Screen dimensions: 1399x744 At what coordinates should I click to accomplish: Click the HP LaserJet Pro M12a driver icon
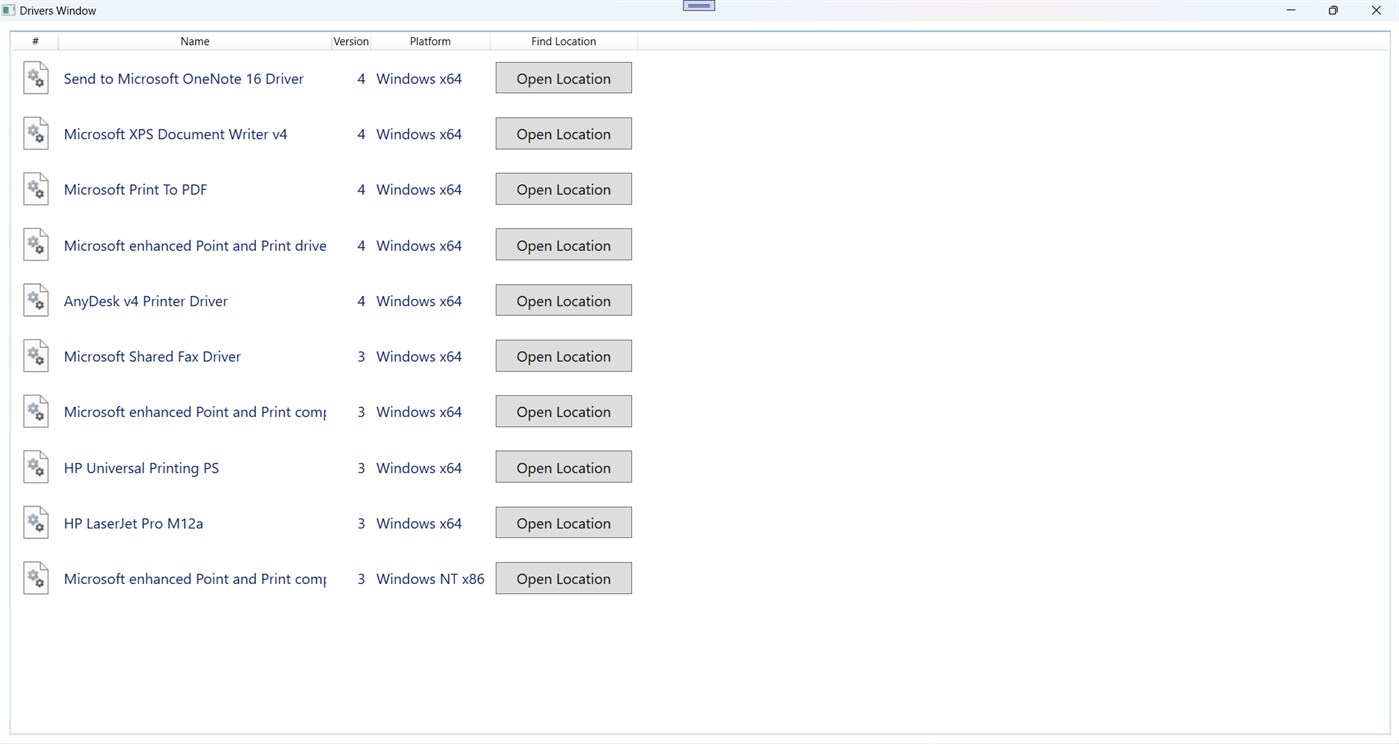click(x=35, y=522)
